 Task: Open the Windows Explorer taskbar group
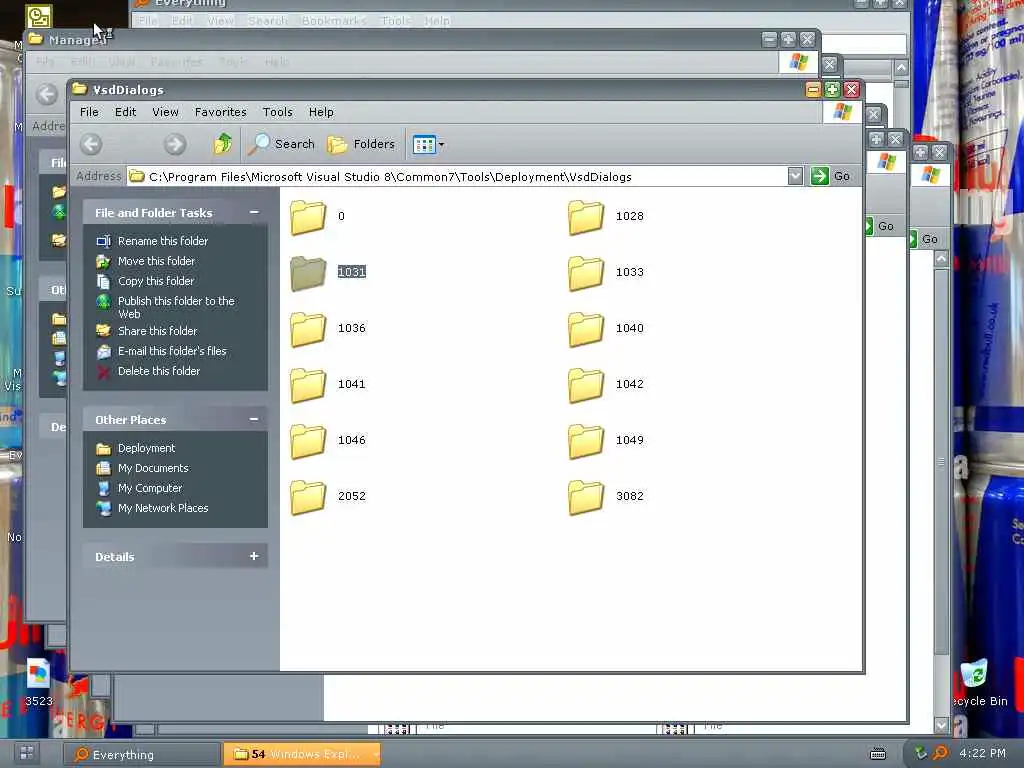click(x=302, y=754)
